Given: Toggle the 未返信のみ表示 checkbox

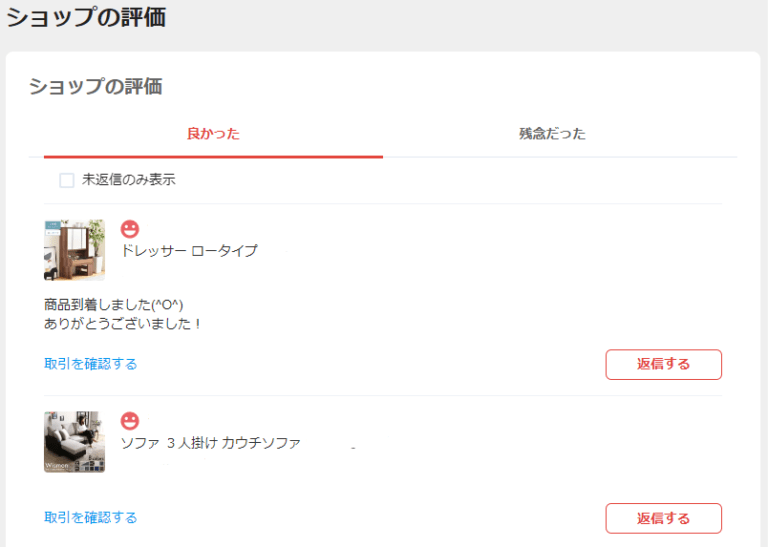Looking at the screenshot, I should [x=67, y=180].
